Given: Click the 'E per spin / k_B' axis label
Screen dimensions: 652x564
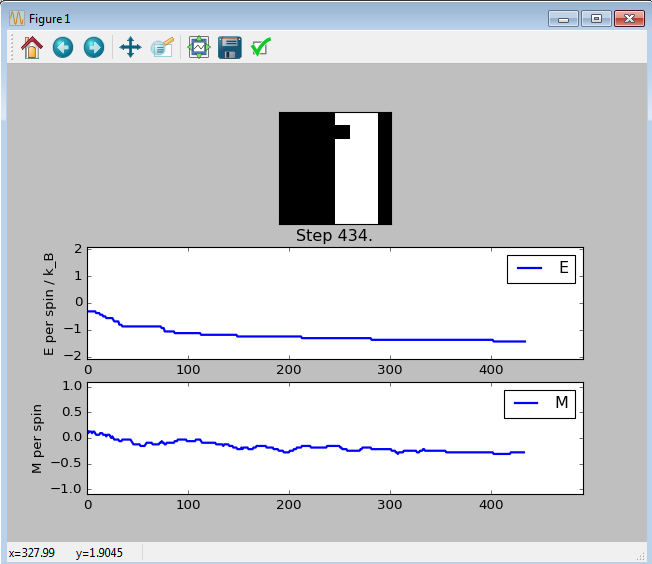Looking at the screenshot, I should tap(49, 304).
